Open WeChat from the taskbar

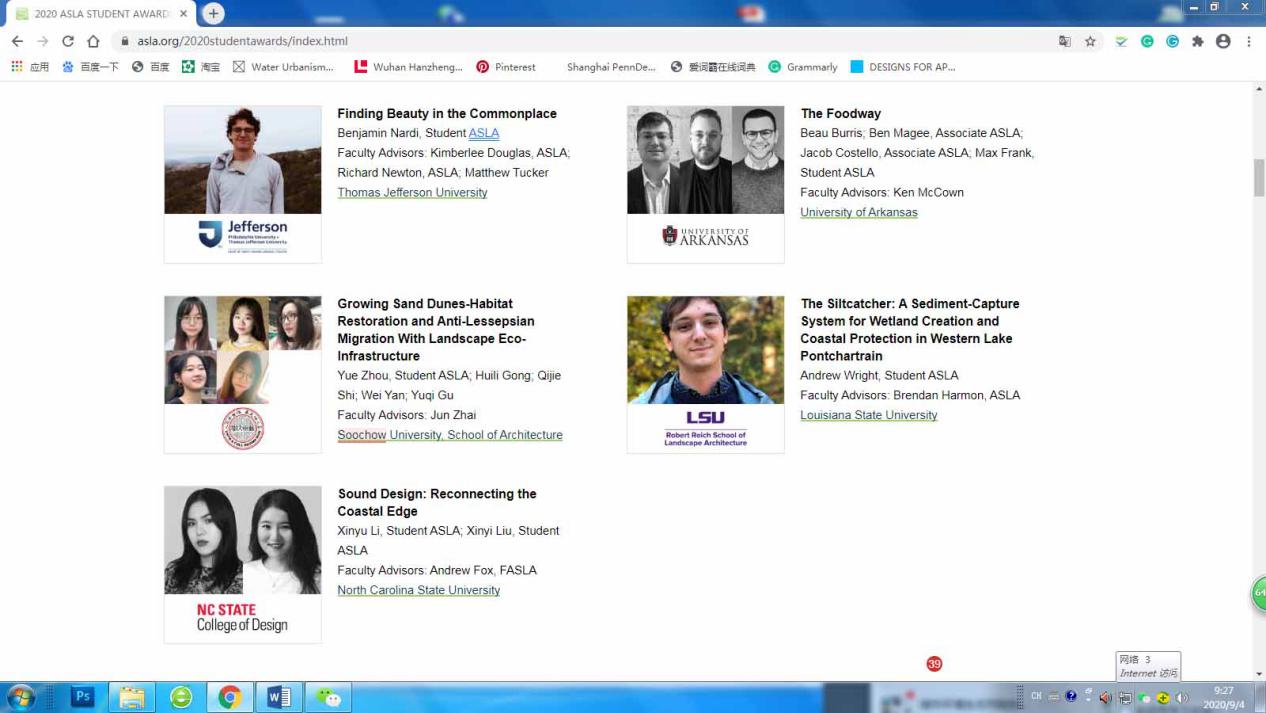pos(327,697)
